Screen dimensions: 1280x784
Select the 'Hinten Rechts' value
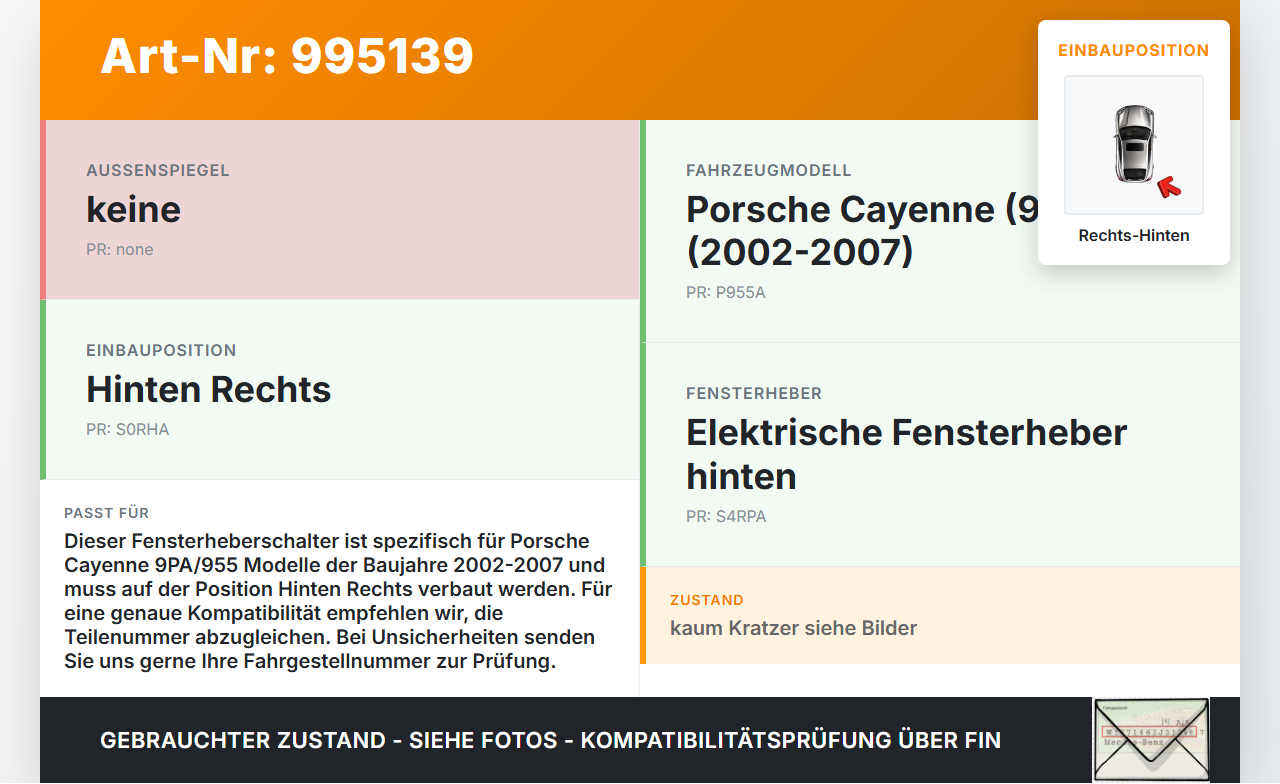pos(209,389)
